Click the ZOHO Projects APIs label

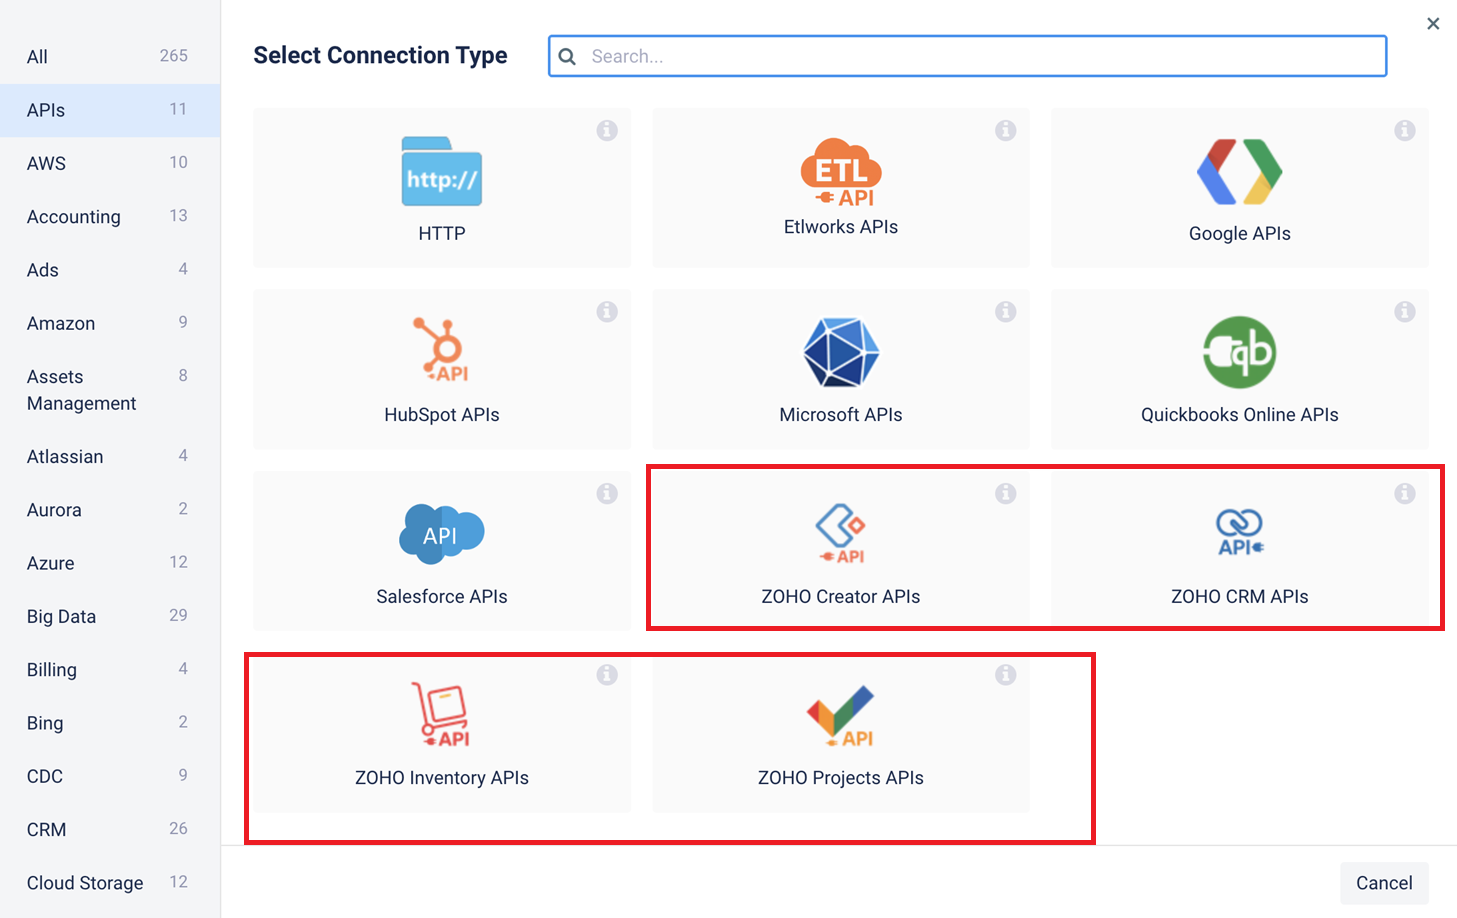tap(841, 778)
